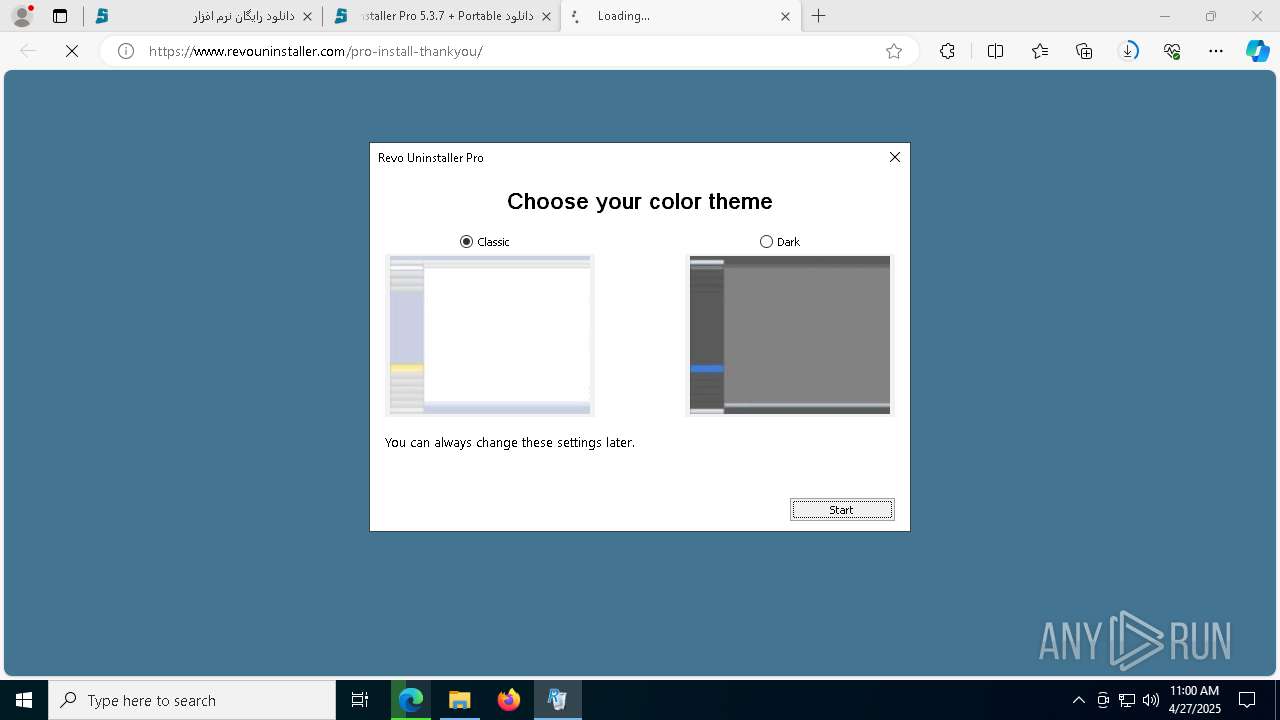The height and width of the screenshot is (720, 1280).
Task: Click the Classic theme preview thumbnail
Action: (x=490, y=335)
